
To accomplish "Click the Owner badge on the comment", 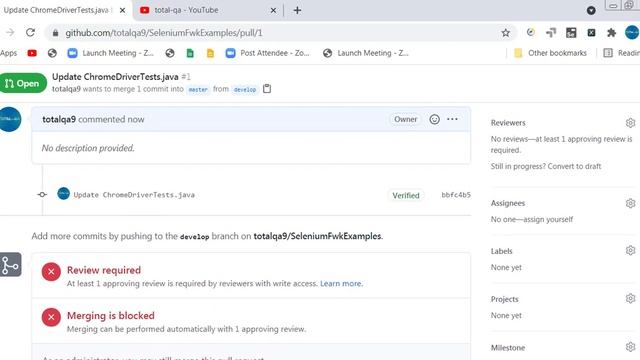I will tap(405, 119).
